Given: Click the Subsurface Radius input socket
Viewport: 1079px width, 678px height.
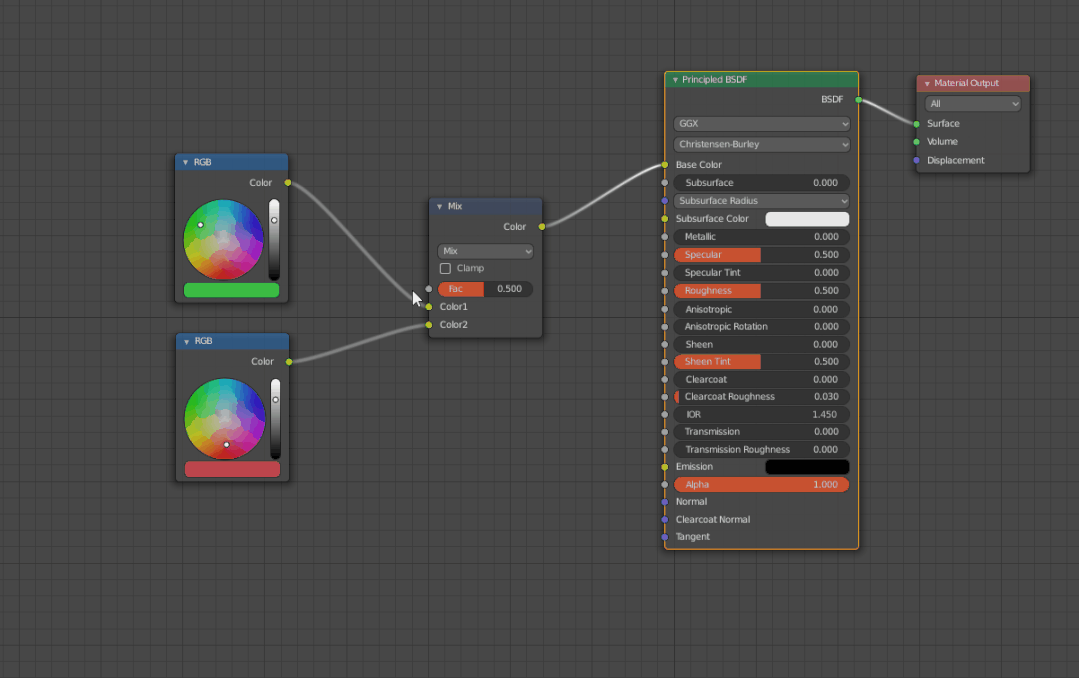Looking at the screenshot, I should pos(665,201).
